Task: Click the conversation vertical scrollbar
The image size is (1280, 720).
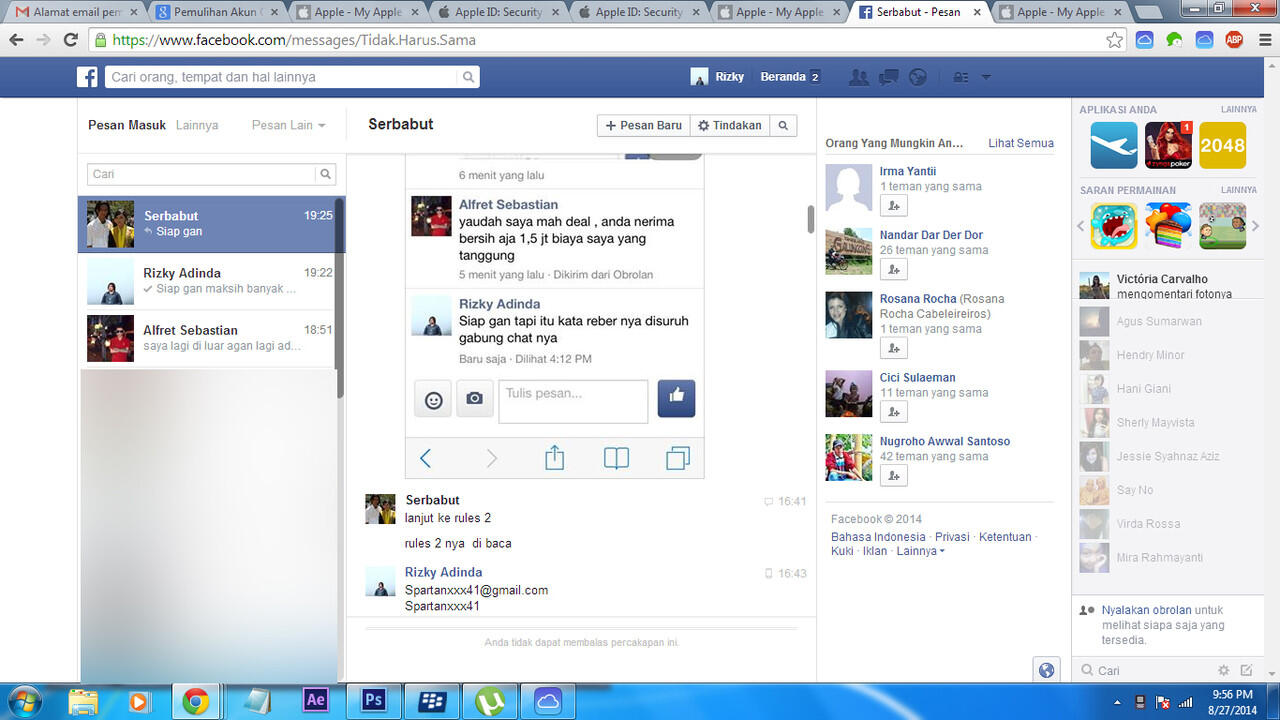Action: [810, 218]
